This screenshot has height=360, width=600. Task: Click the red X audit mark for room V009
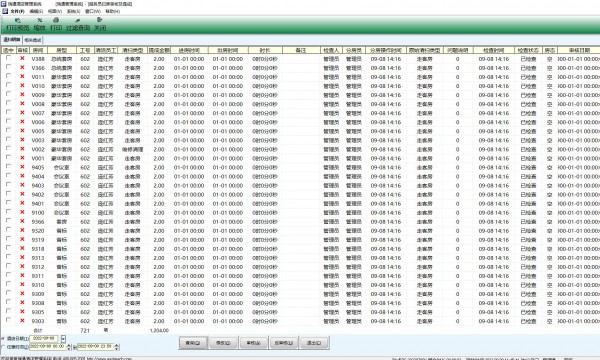[22, 95]
